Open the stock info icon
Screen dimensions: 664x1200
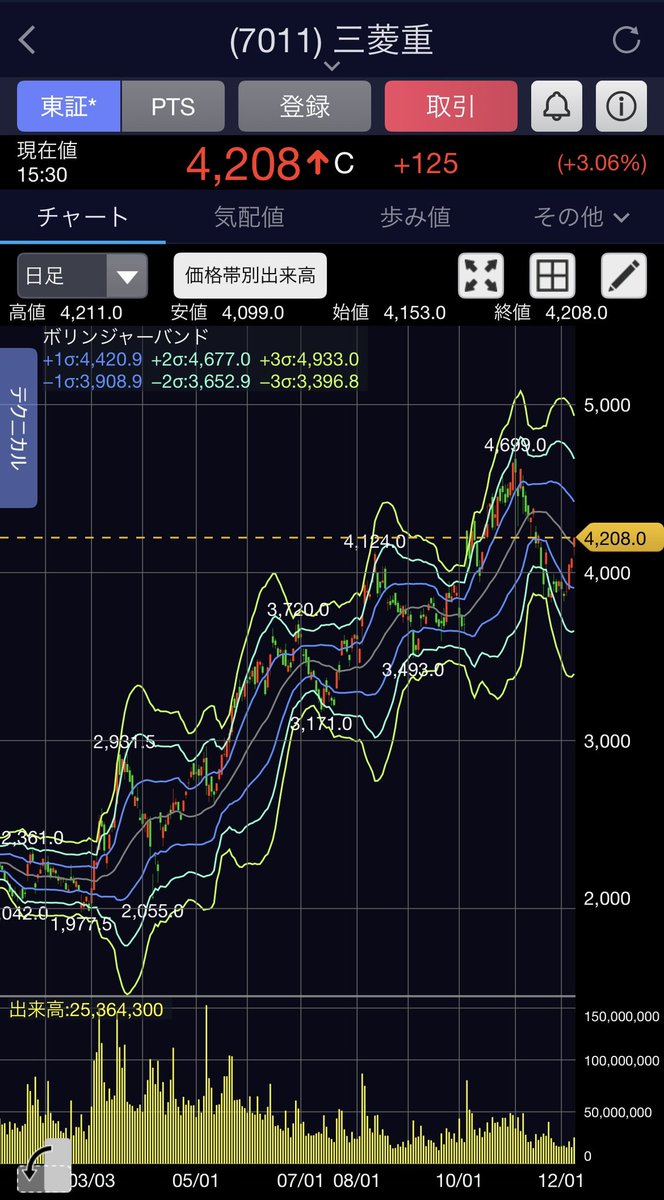[x=621, y=106]
